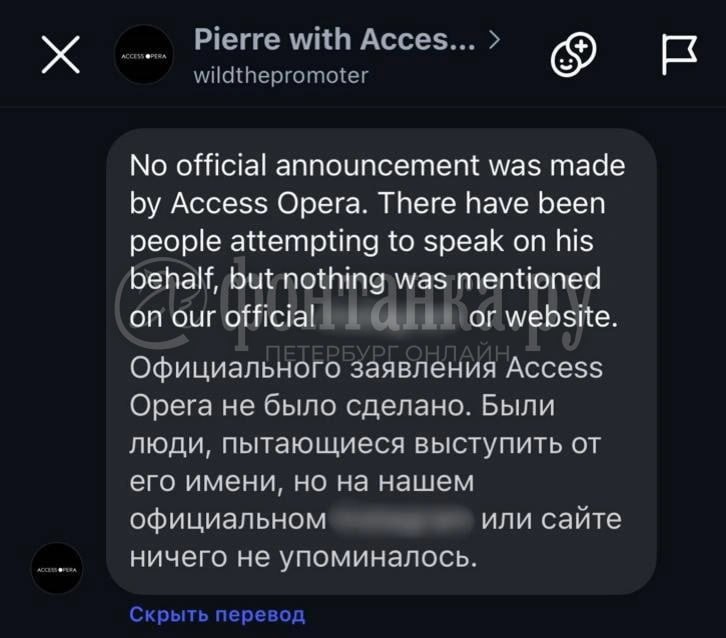Tap the flag report icon
The width and height of the screenshot is (726, 638).
tap(679, 54)
